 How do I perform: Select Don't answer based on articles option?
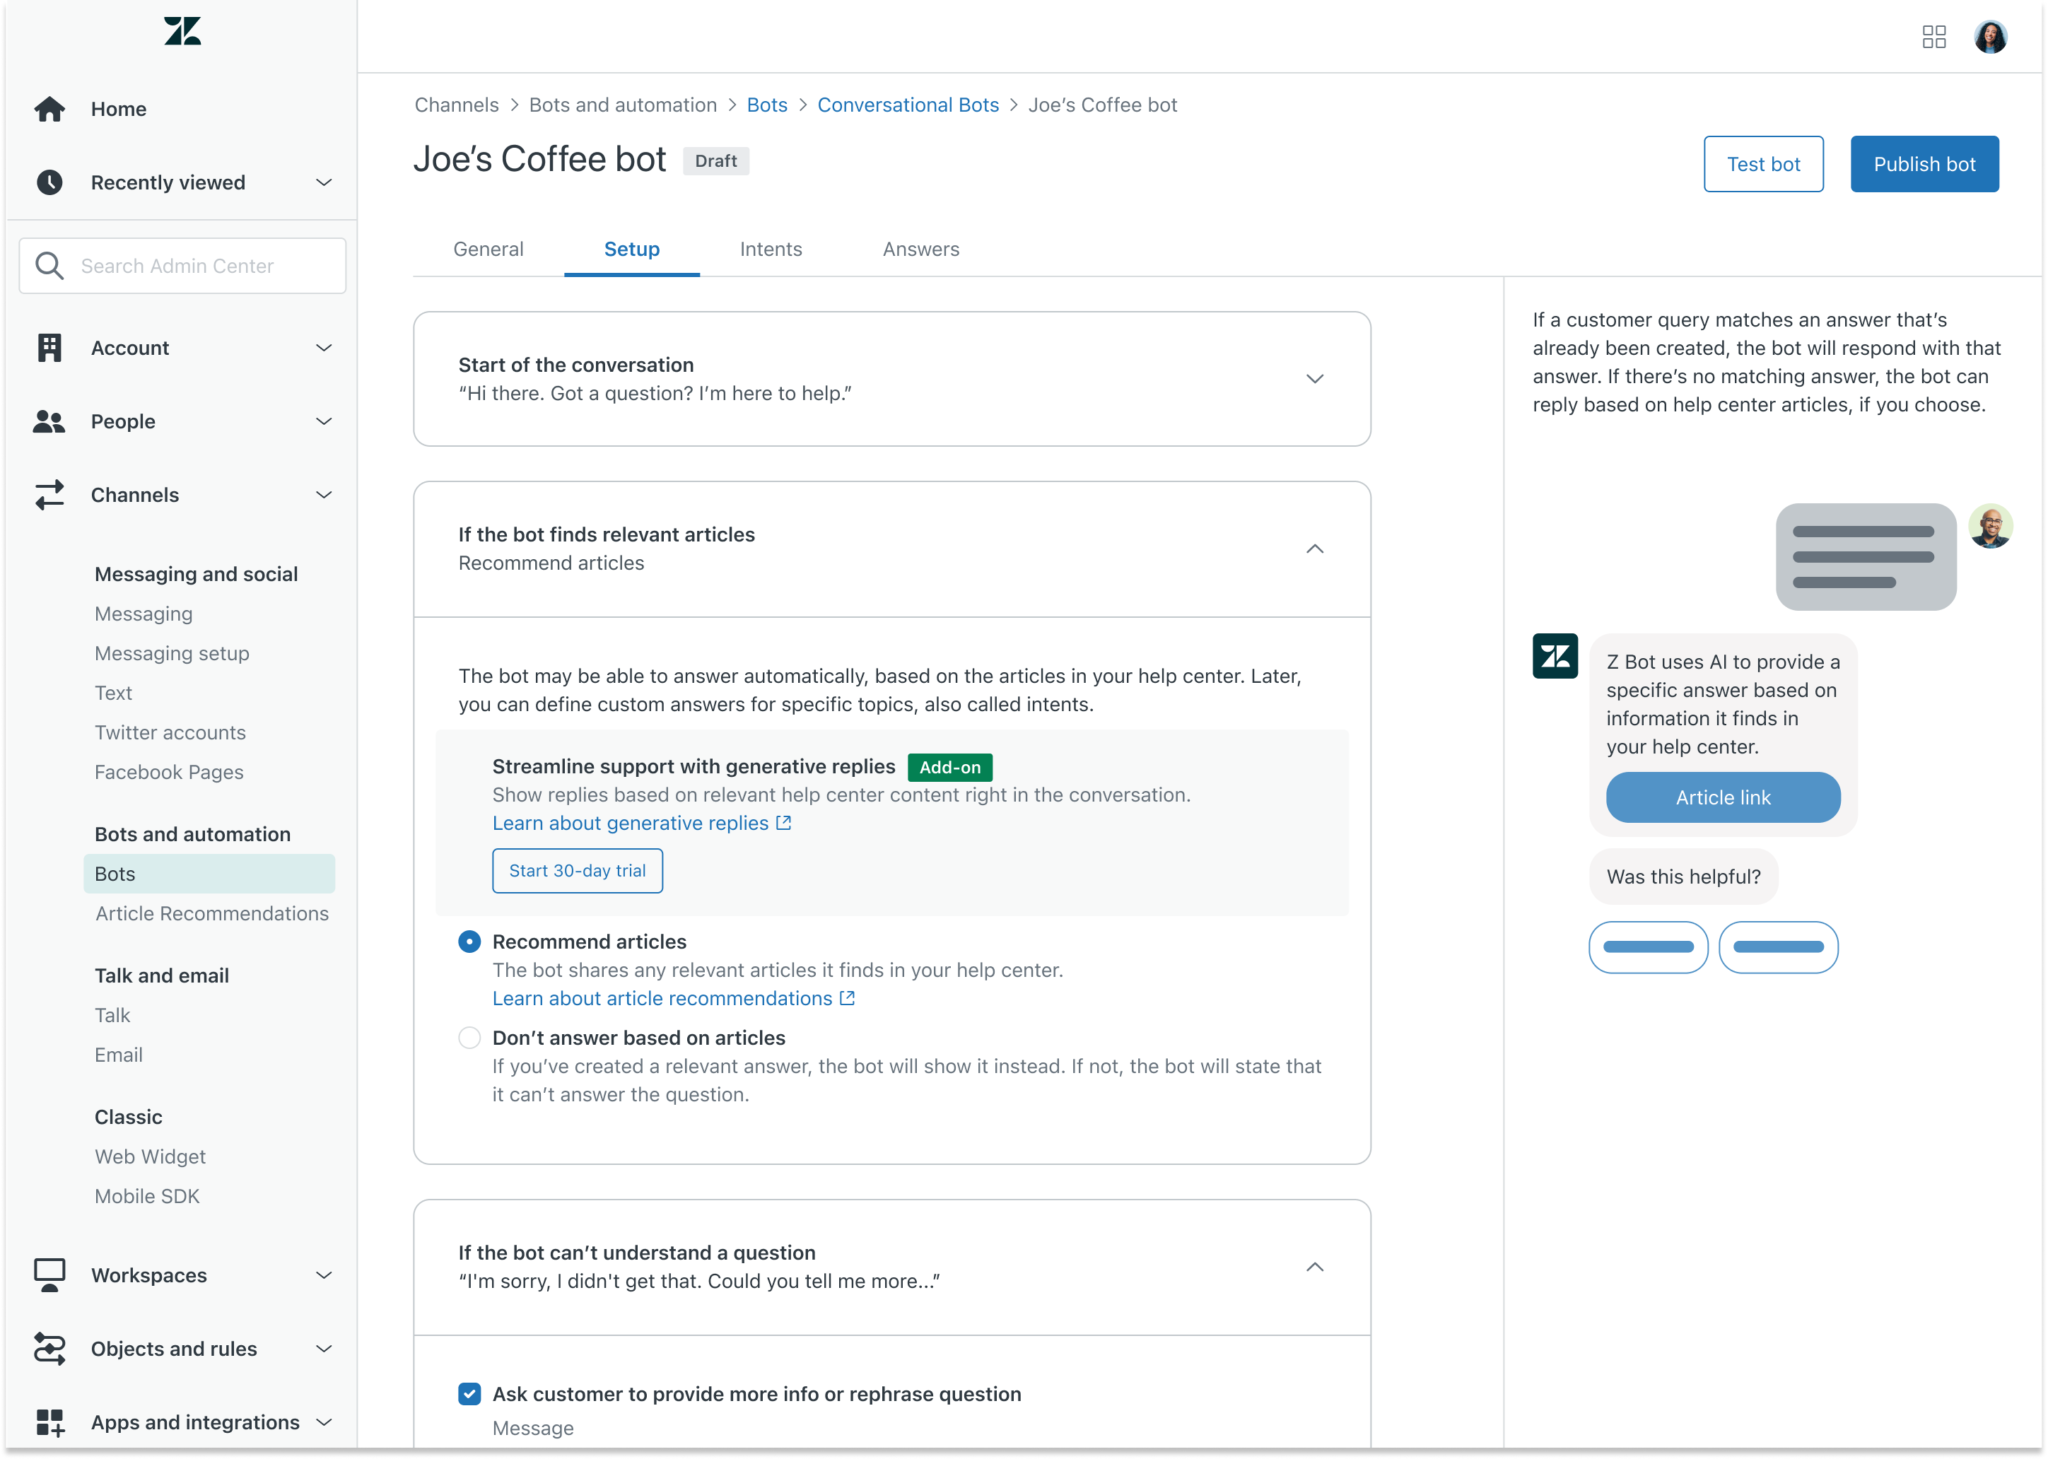469,1038
